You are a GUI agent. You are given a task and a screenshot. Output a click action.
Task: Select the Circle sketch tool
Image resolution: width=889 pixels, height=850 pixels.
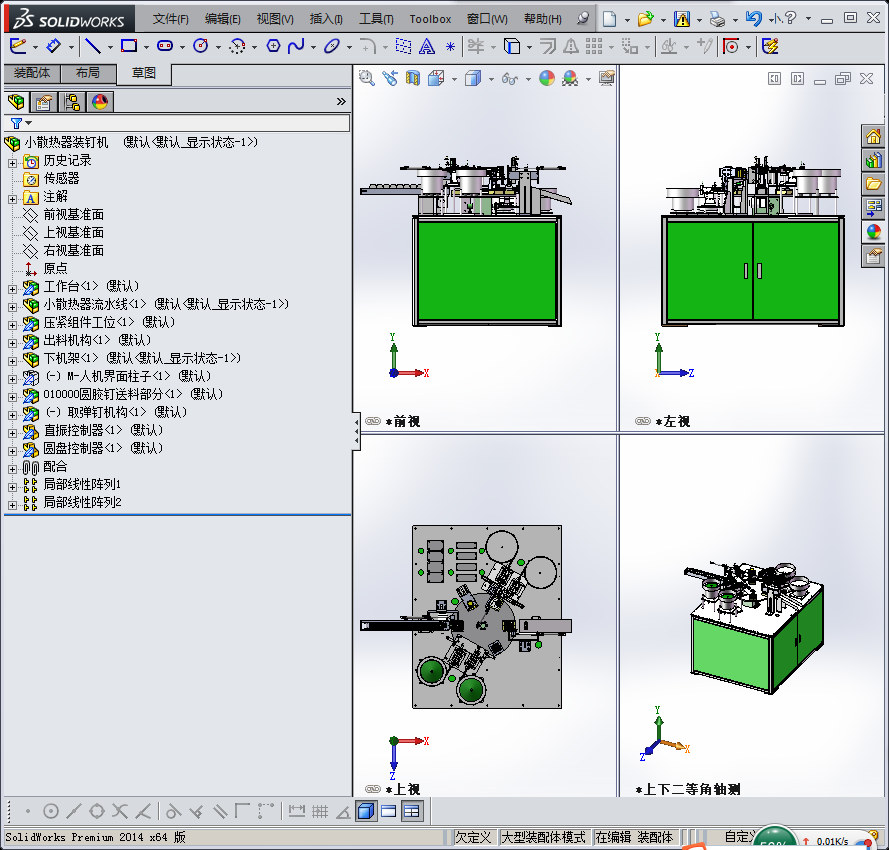(x=201, y=46)
